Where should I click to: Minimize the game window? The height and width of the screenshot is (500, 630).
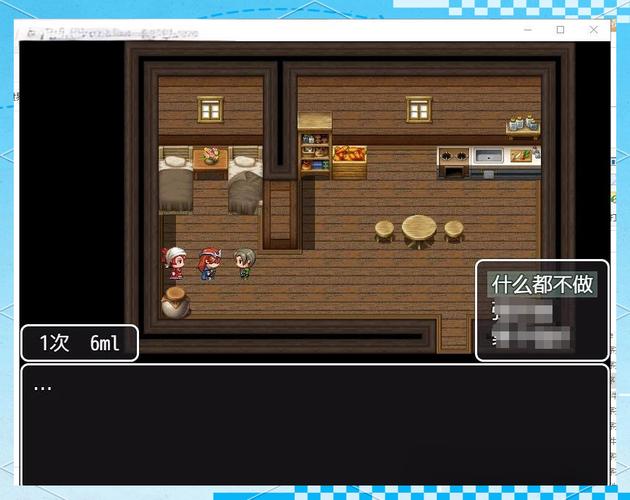coord(527,30)
